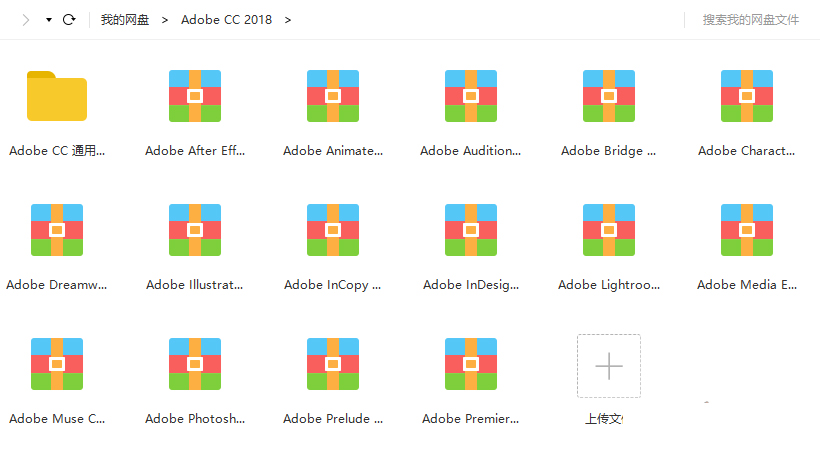
Task: Select the Adobe Dreamw... archive icon
Action: 57,230
